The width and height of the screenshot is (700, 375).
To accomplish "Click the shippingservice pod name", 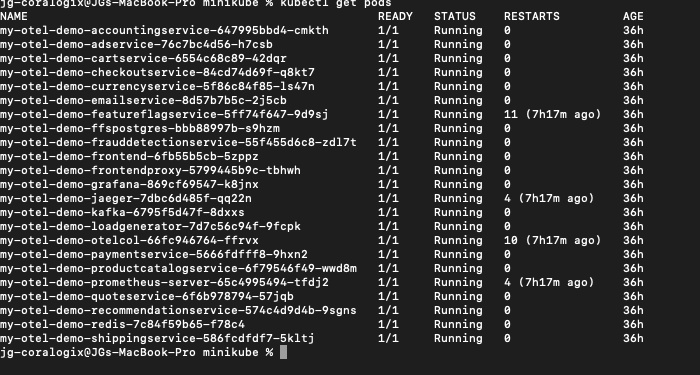I will click(157, 338).
